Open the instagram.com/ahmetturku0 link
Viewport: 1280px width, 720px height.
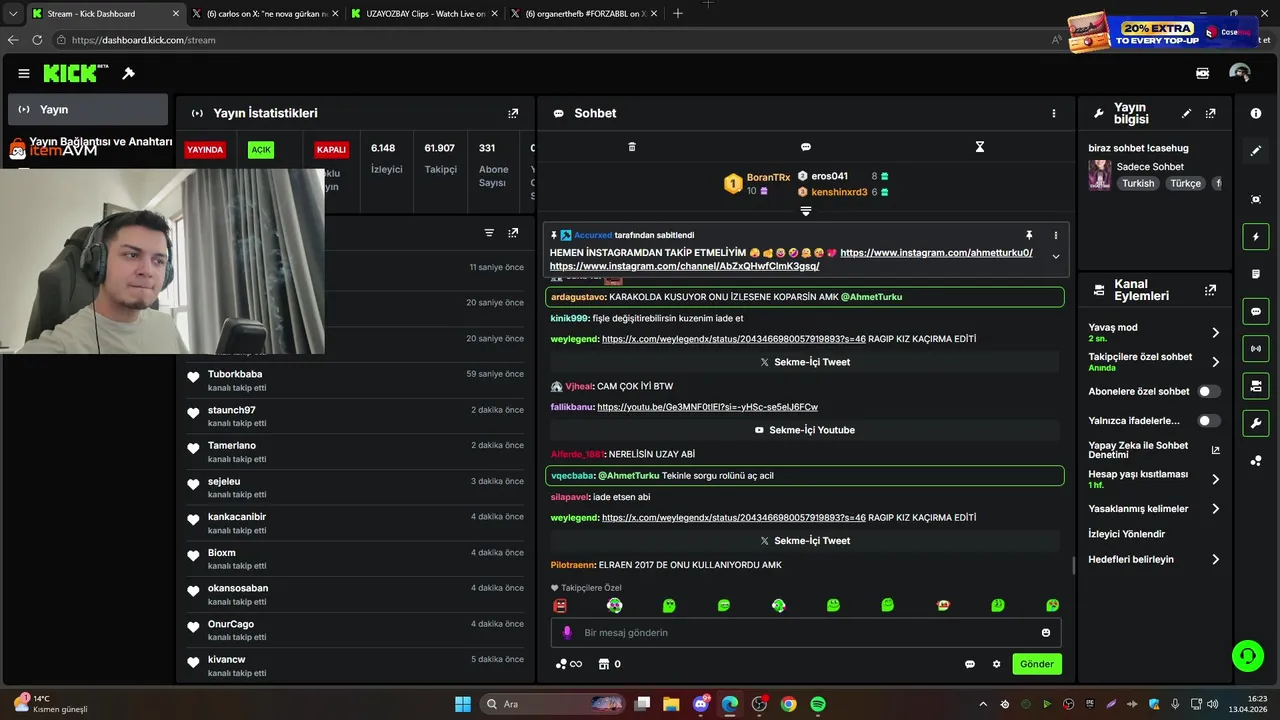936,253
